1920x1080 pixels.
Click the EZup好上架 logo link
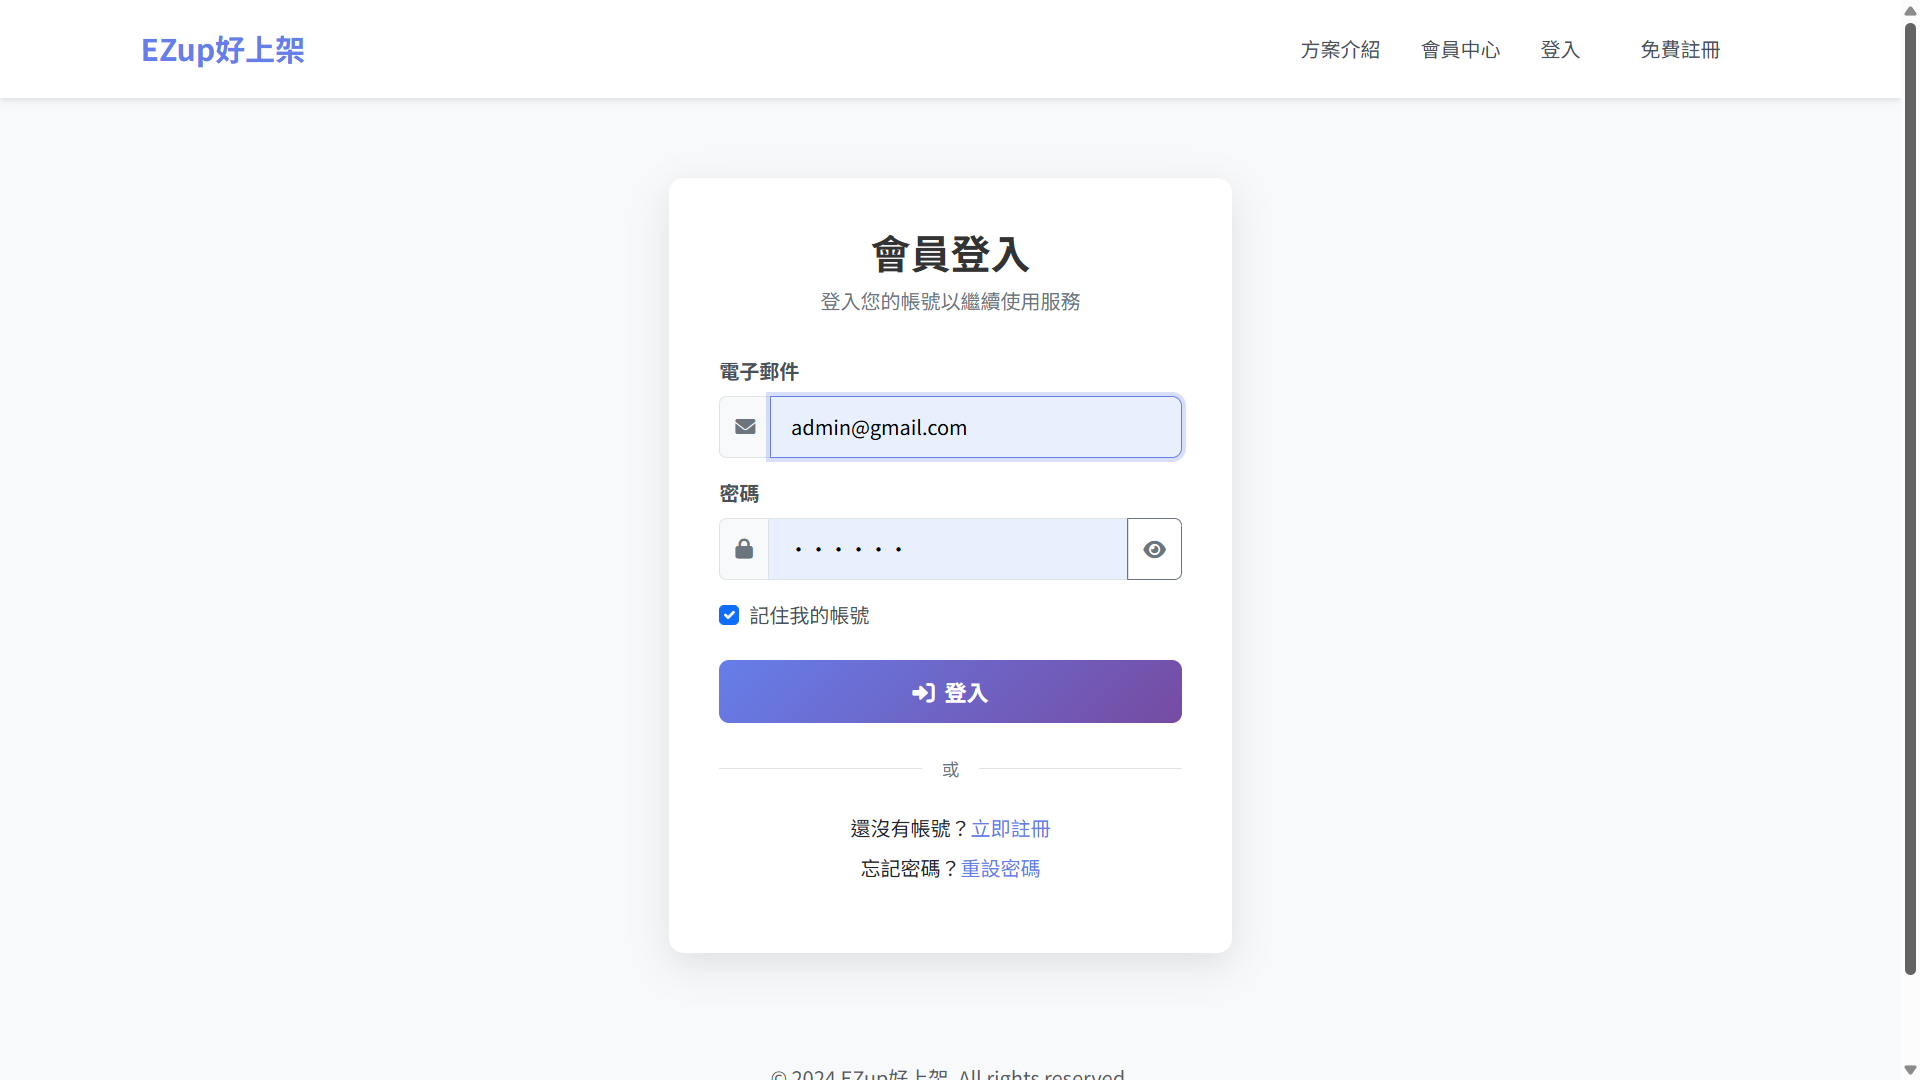223,50
